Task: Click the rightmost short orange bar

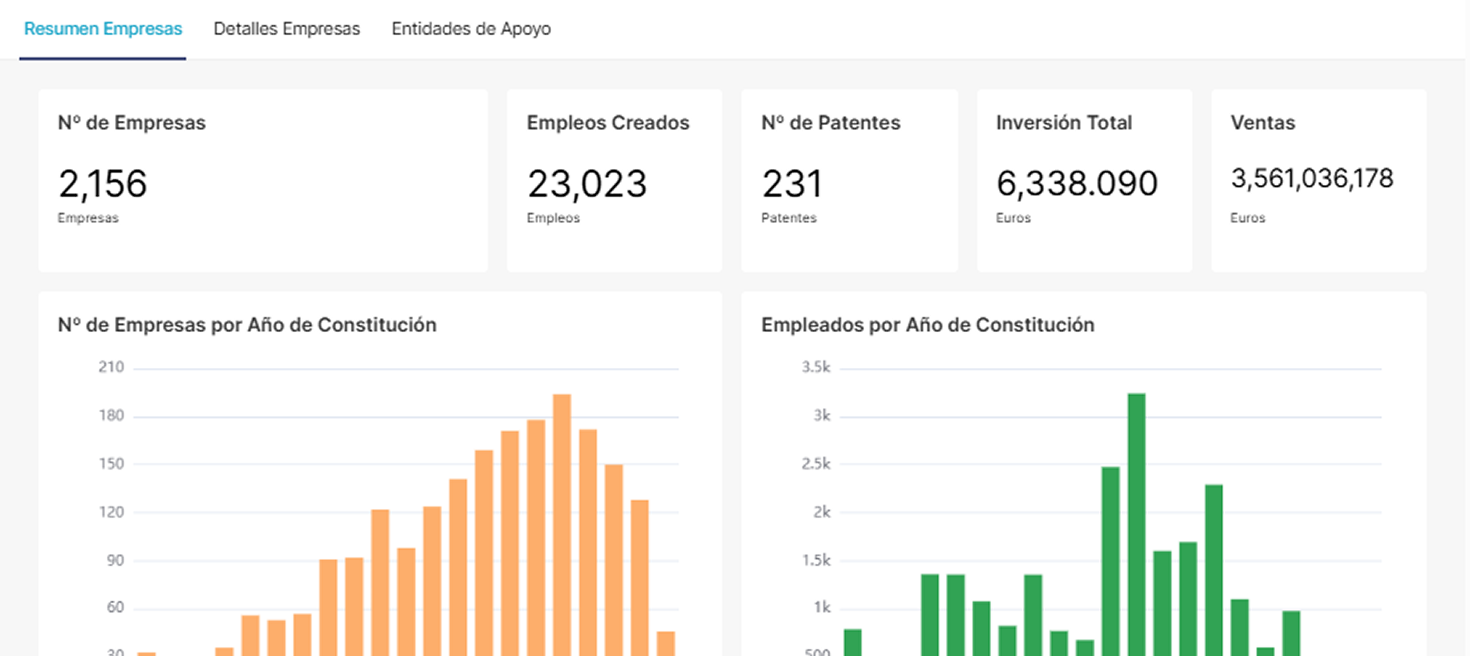Action: tap(665, 643)
